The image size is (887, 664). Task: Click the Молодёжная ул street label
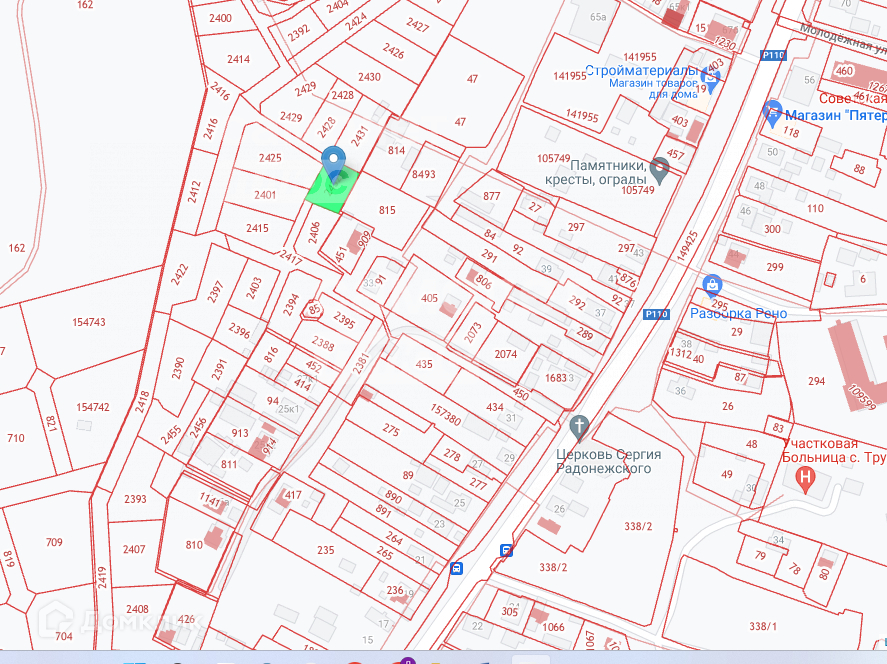click(x=843, y=38)
